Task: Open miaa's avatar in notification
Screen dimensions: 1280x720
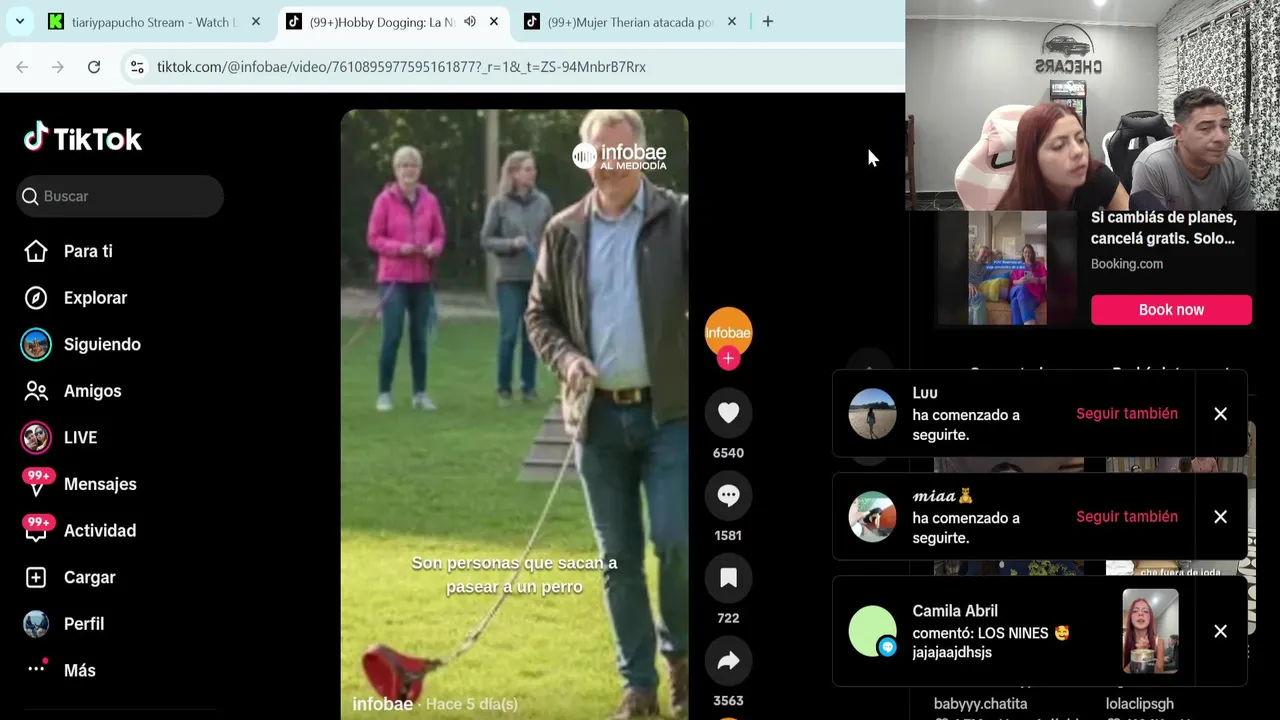Action: coord(873,517)
